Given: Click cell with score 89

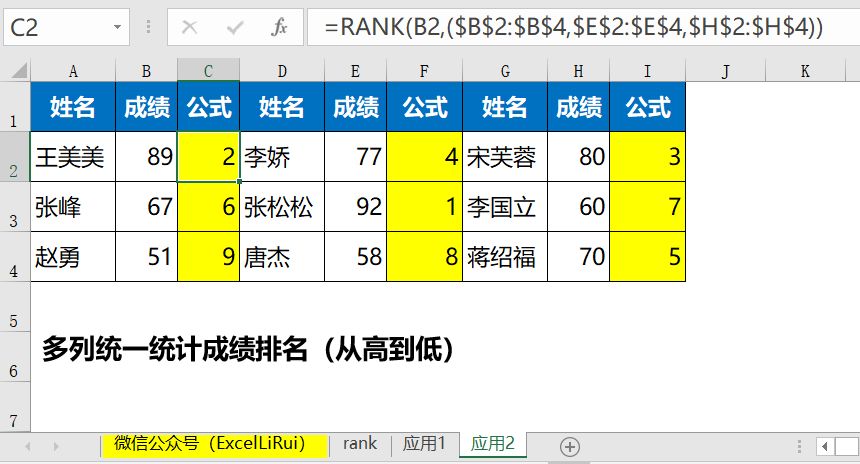Looking at the screenshot, I should [x=146, y=157].
